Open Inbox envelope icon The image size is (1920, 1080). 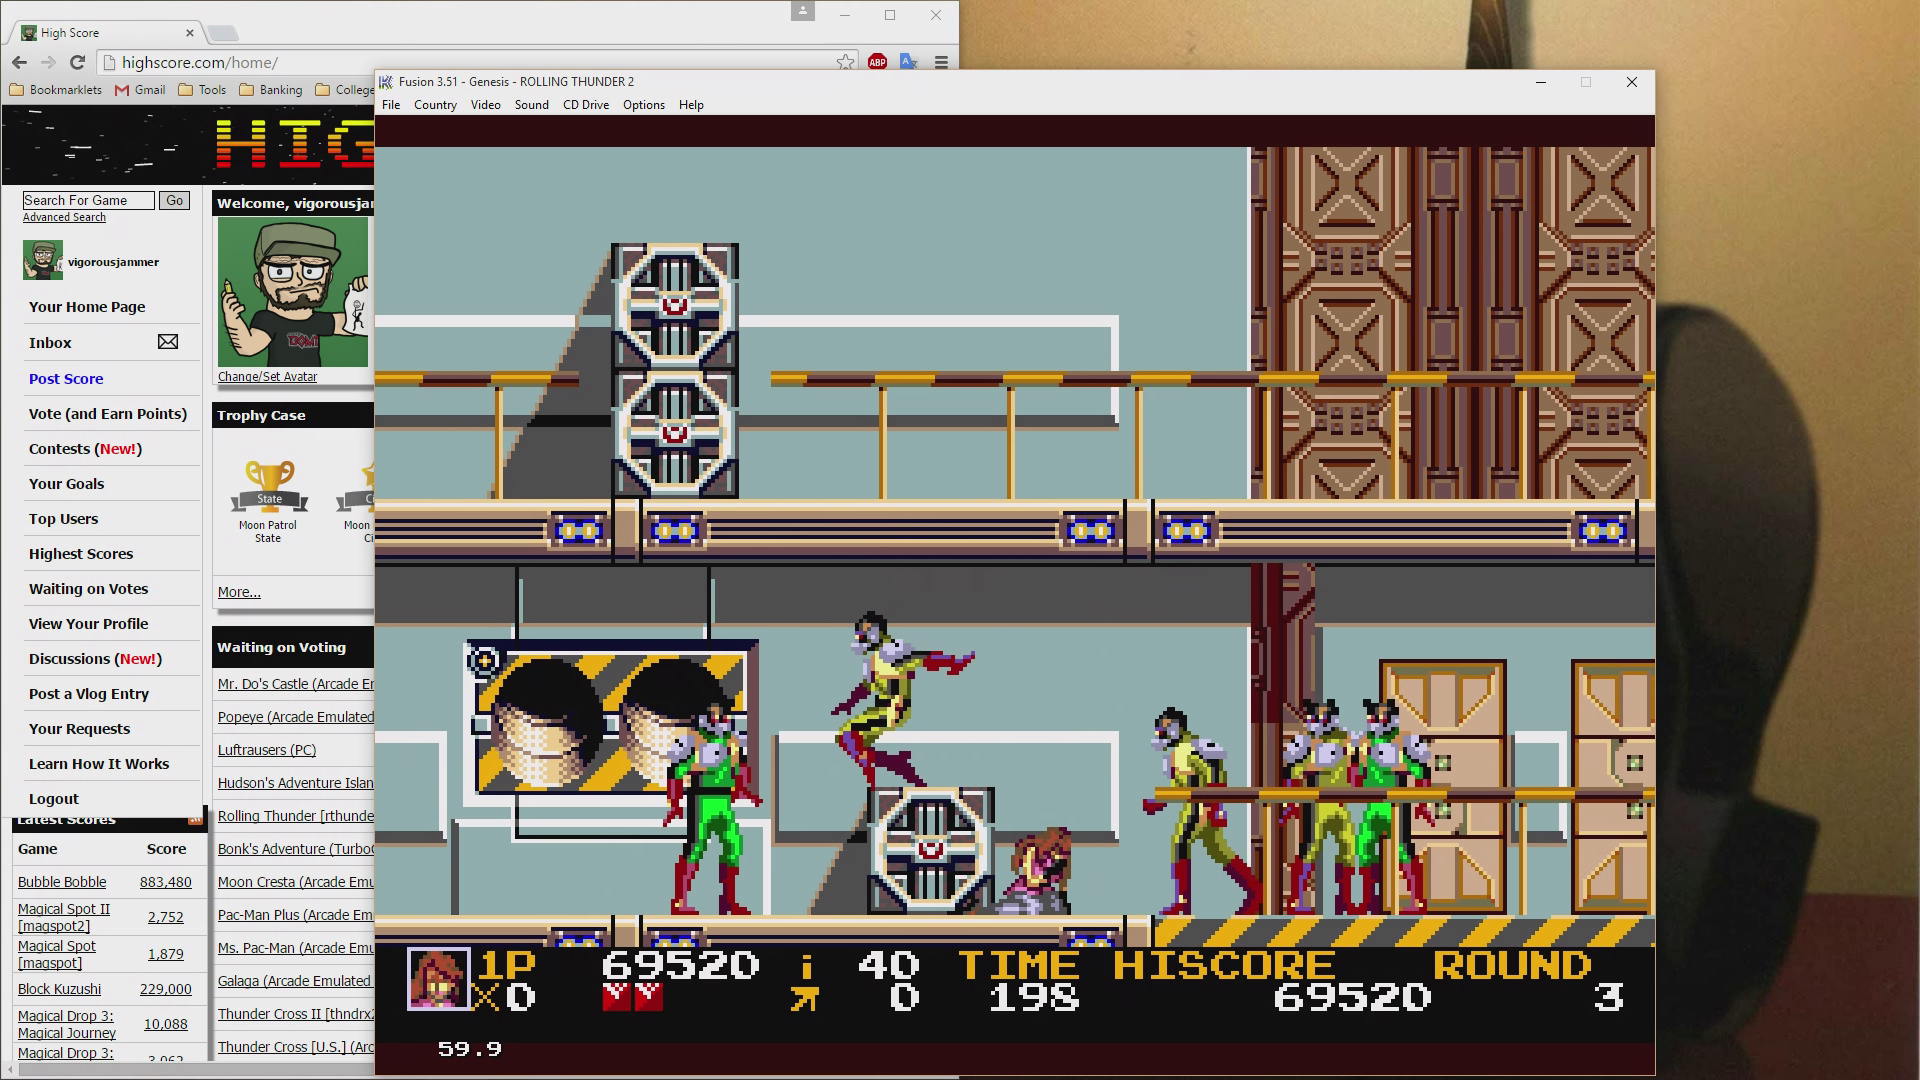pos(168,342)
